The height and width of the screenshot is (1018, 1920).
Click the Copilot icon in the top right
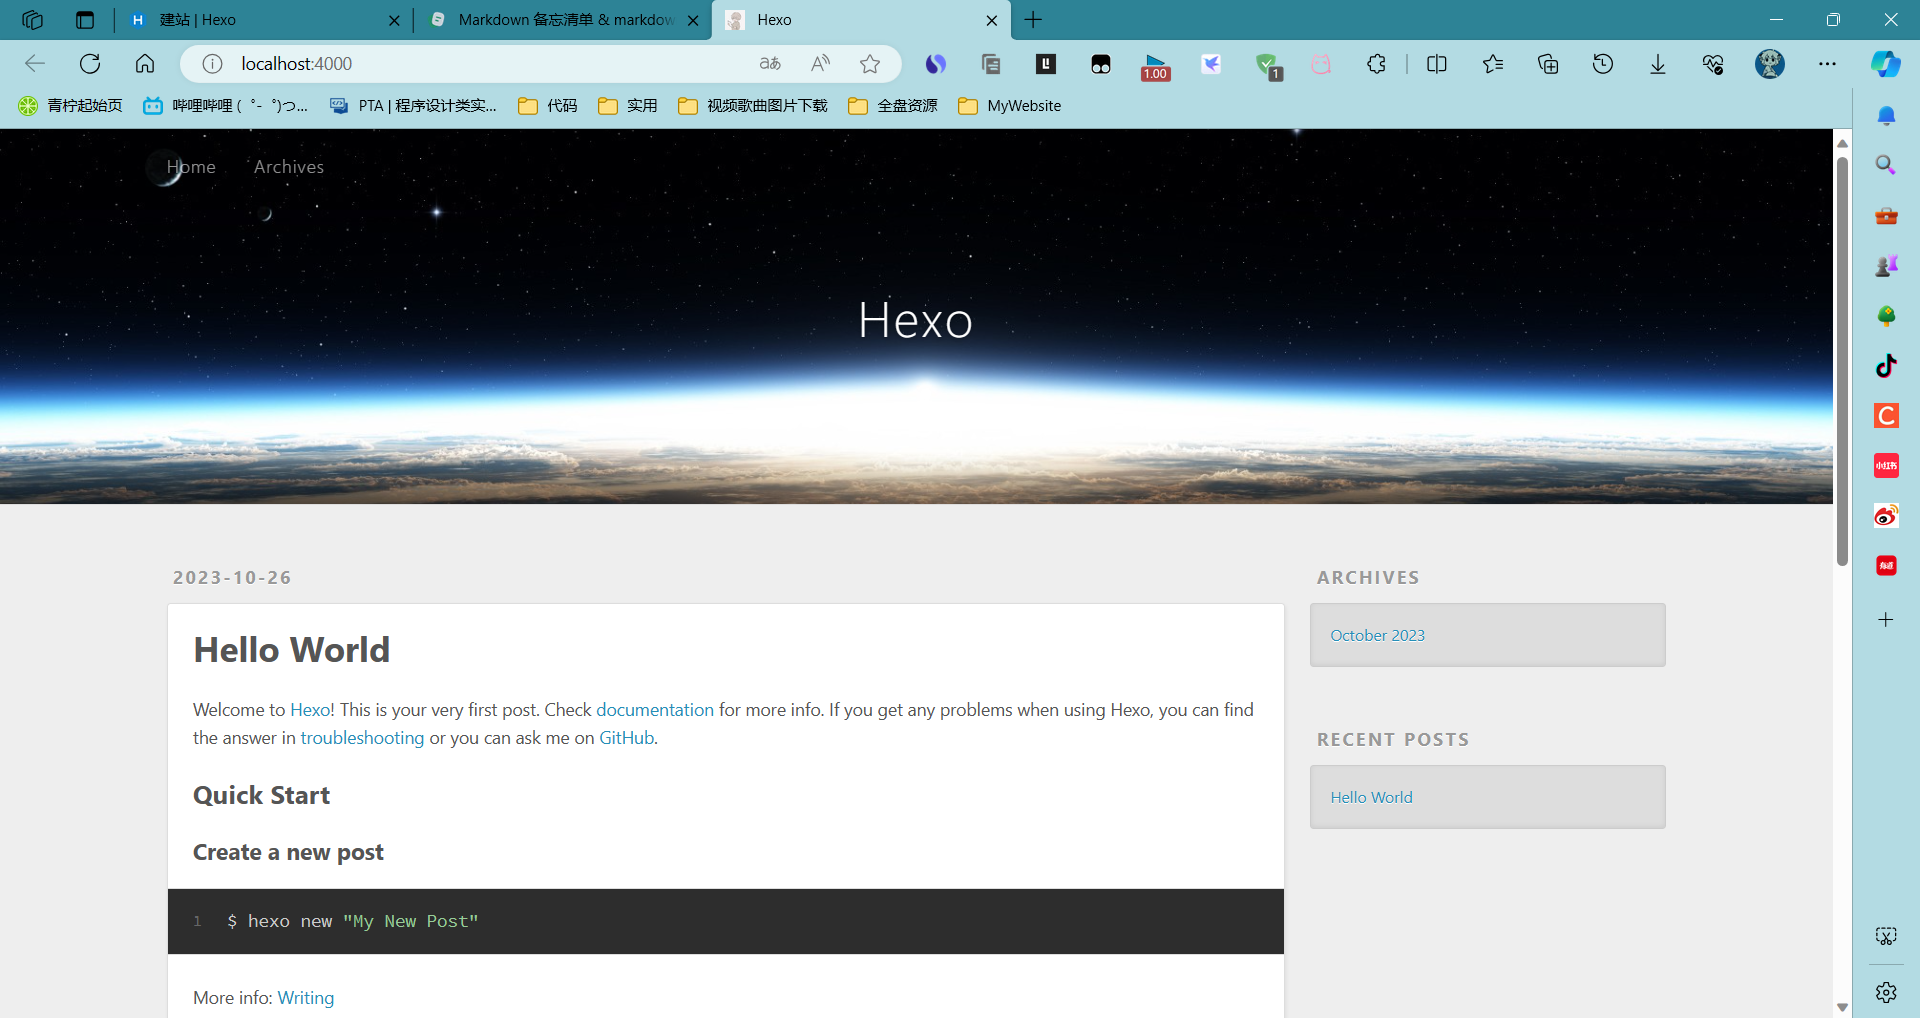(1886, 64)
